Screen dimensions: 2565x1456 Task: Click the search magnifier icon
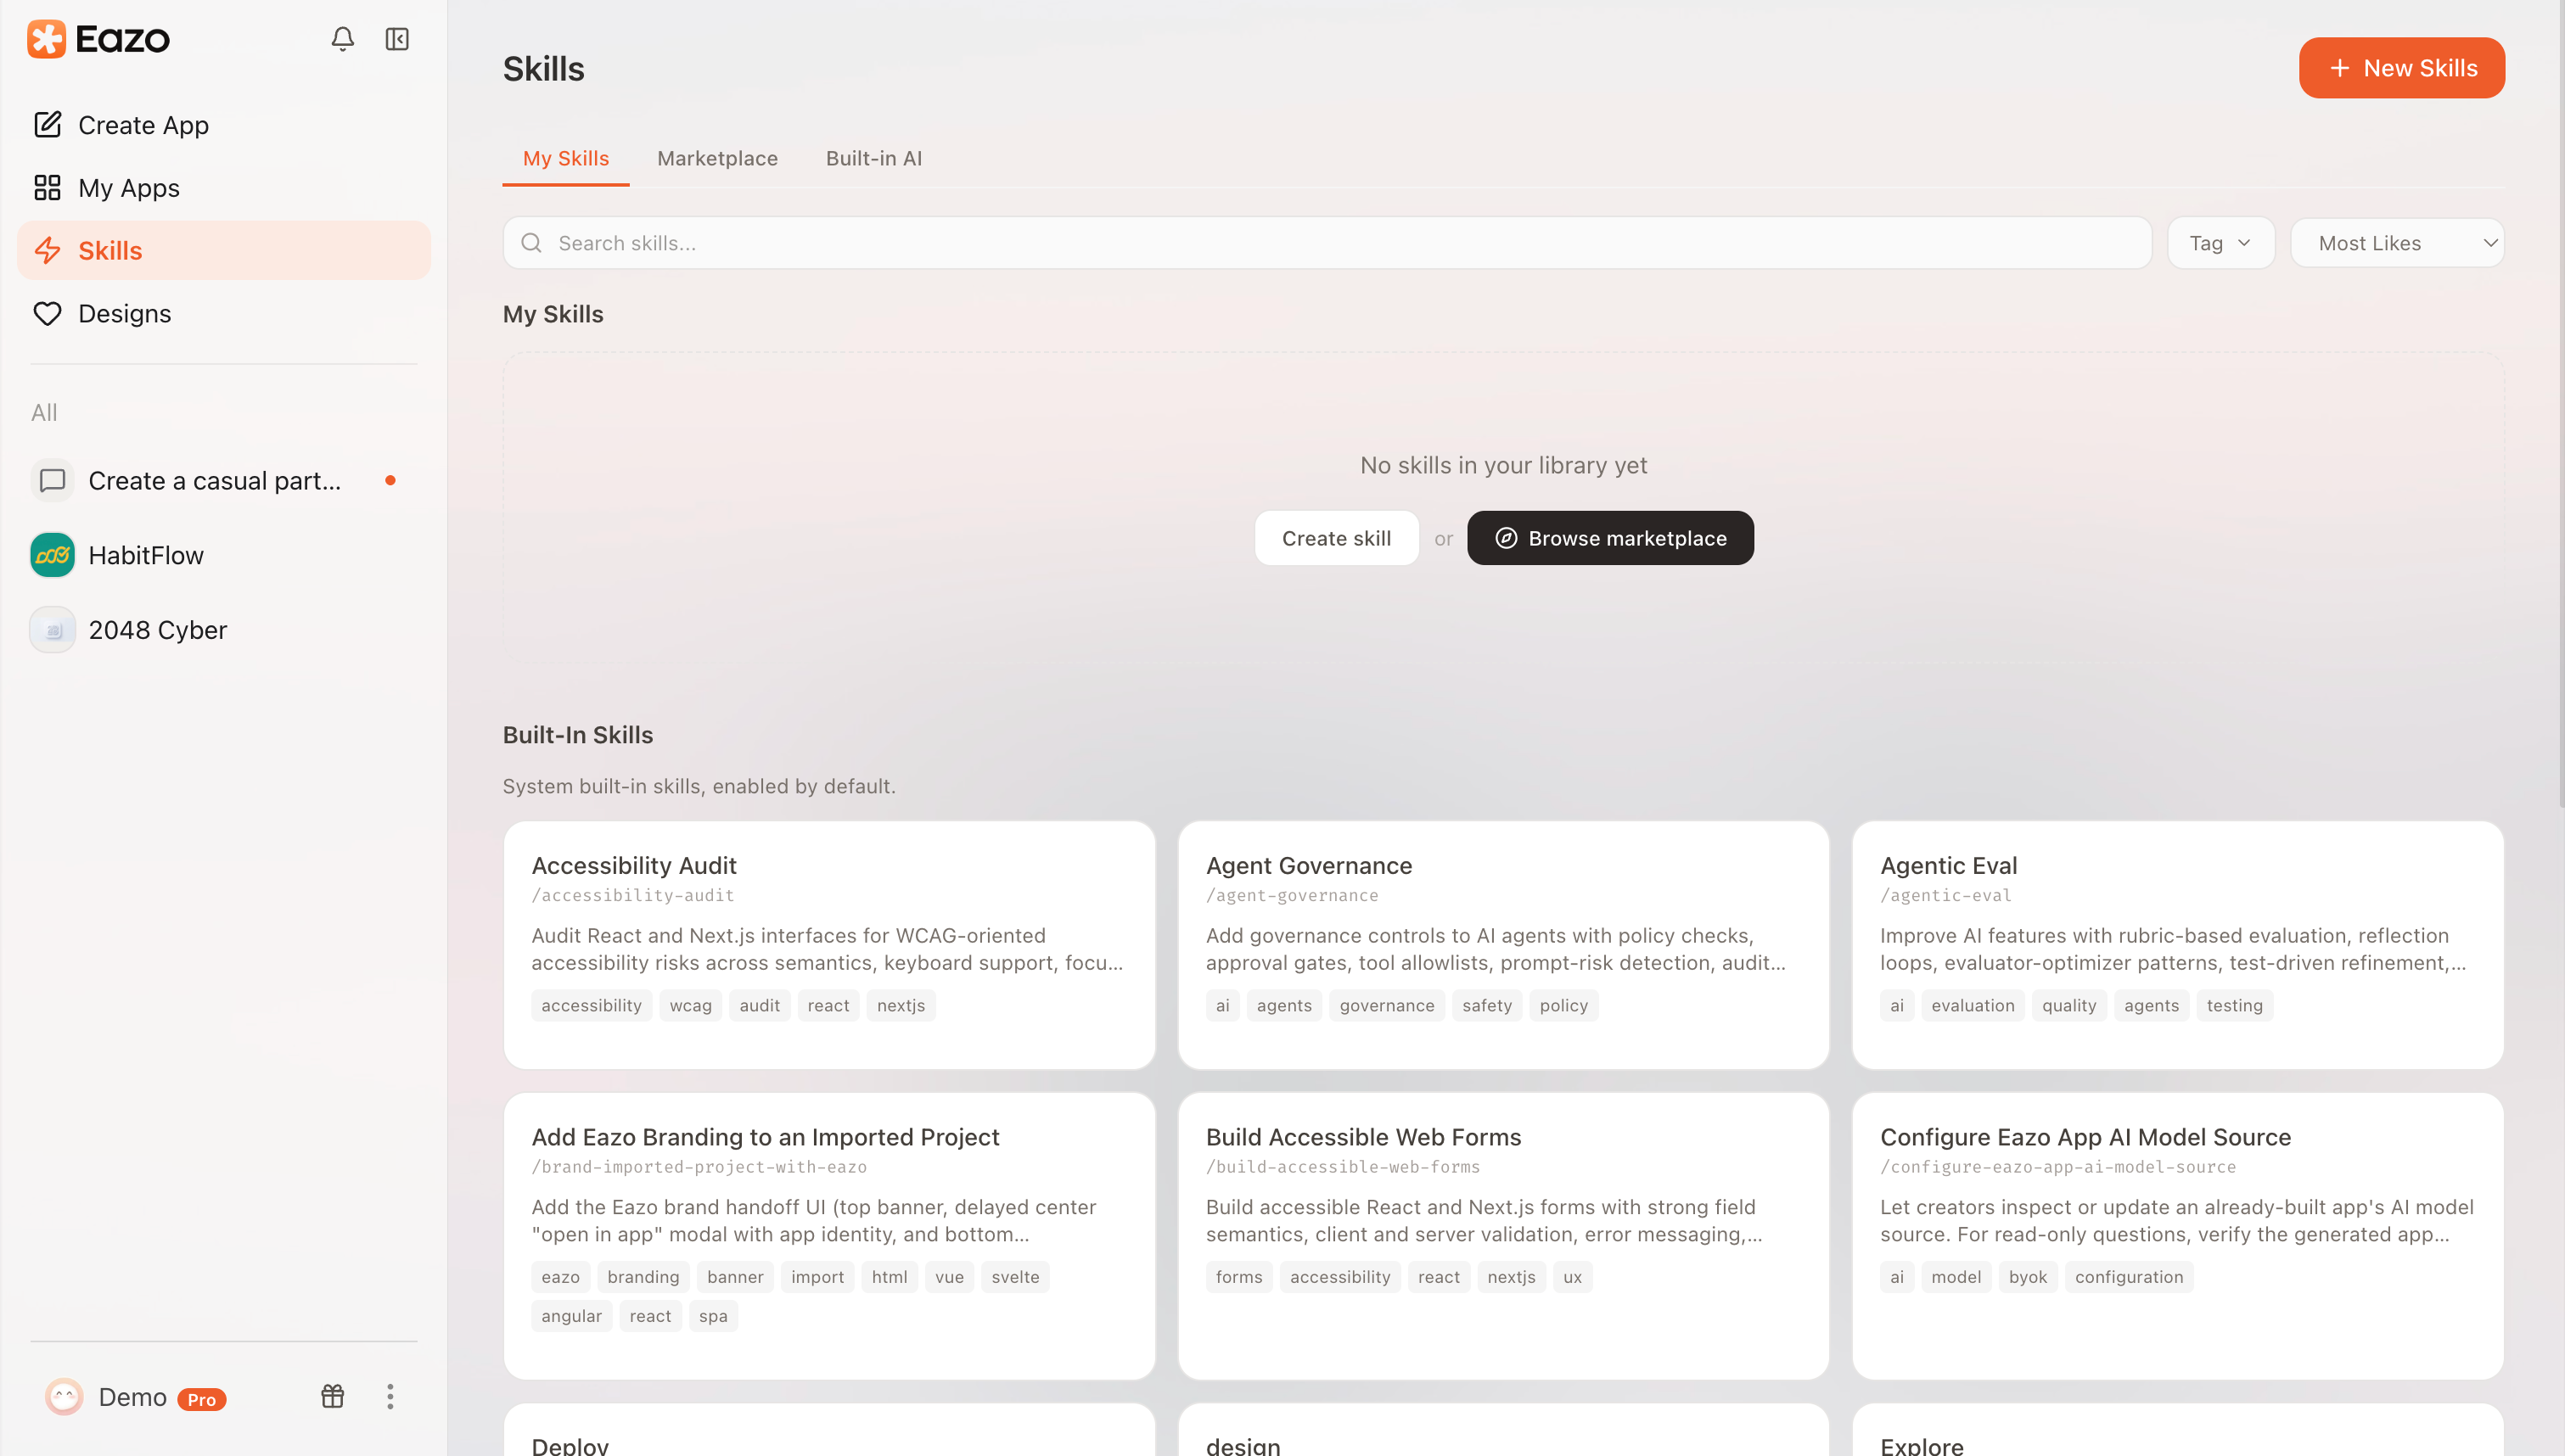[x=531, y=243]
